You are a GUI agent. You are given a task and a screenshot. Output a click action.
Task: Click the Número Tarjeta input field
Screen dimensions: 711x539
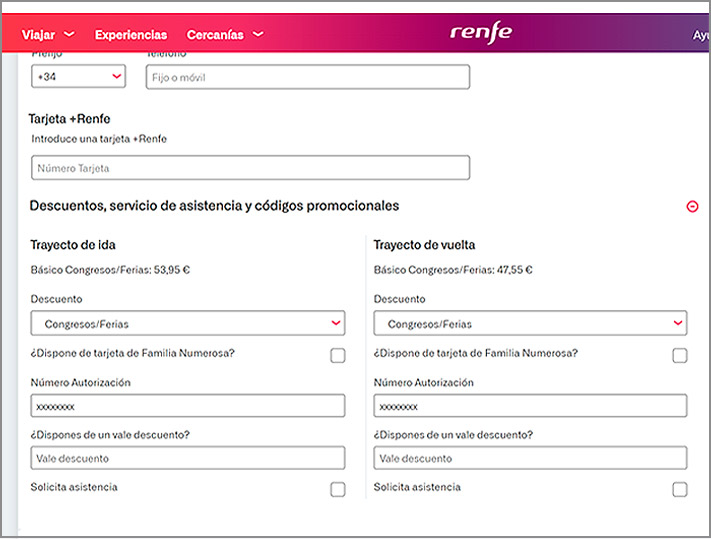[250, 168]
